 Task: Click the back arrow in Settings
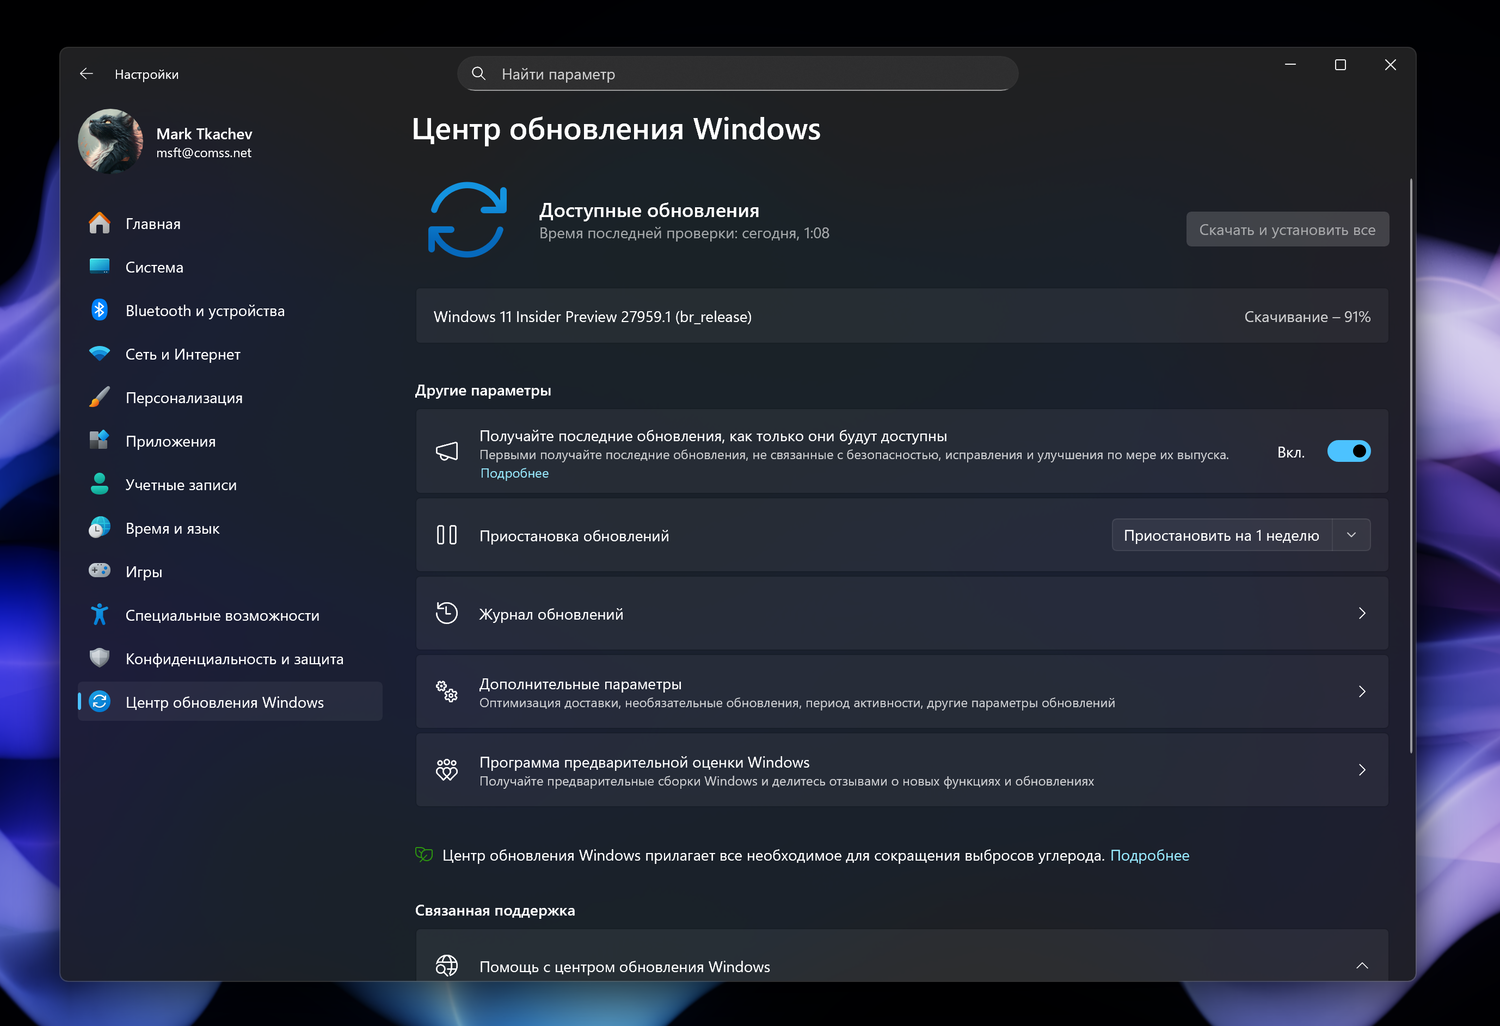coord(86,73)
